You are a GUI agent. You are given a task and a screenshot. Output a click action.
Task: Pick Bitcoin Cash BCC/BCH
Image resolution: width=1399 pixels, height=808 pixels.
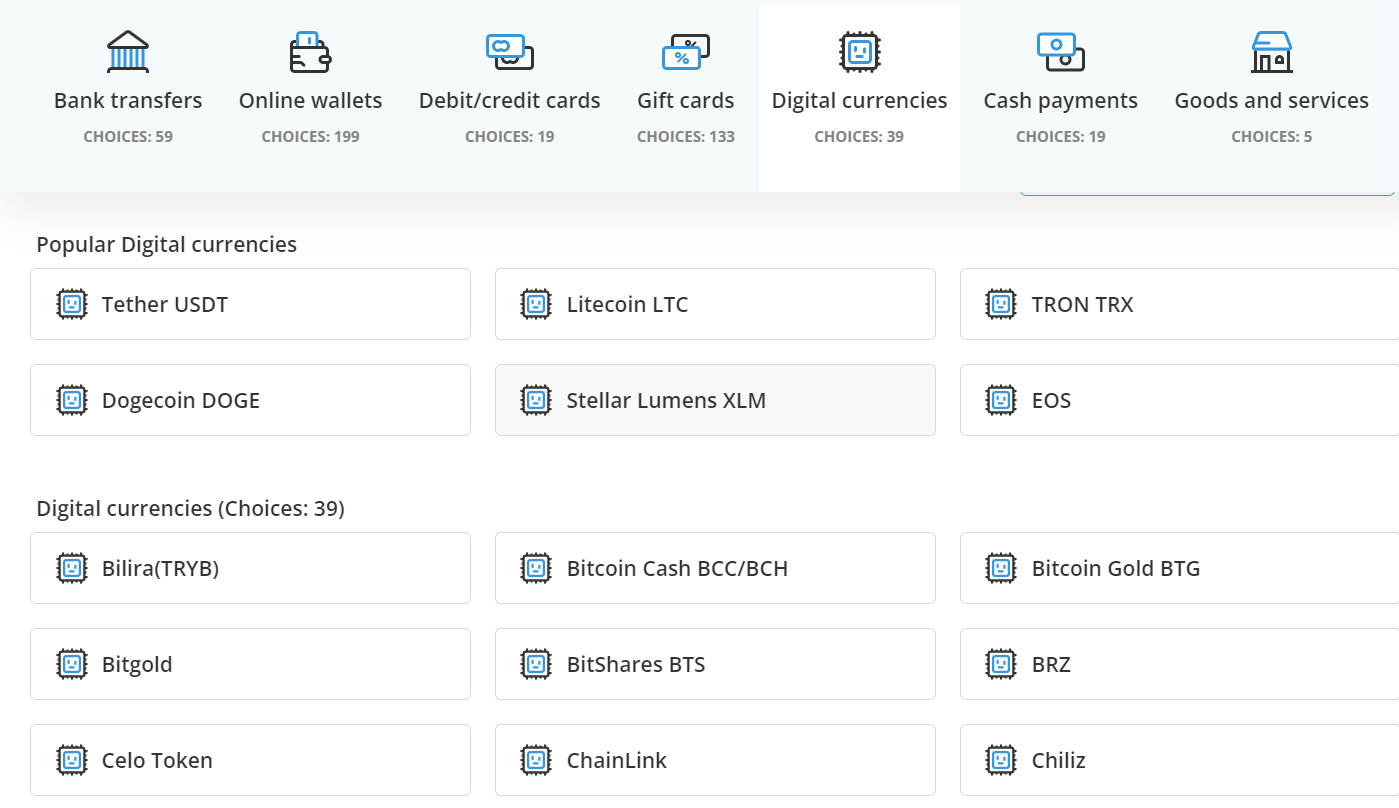[x=715, y=568]
